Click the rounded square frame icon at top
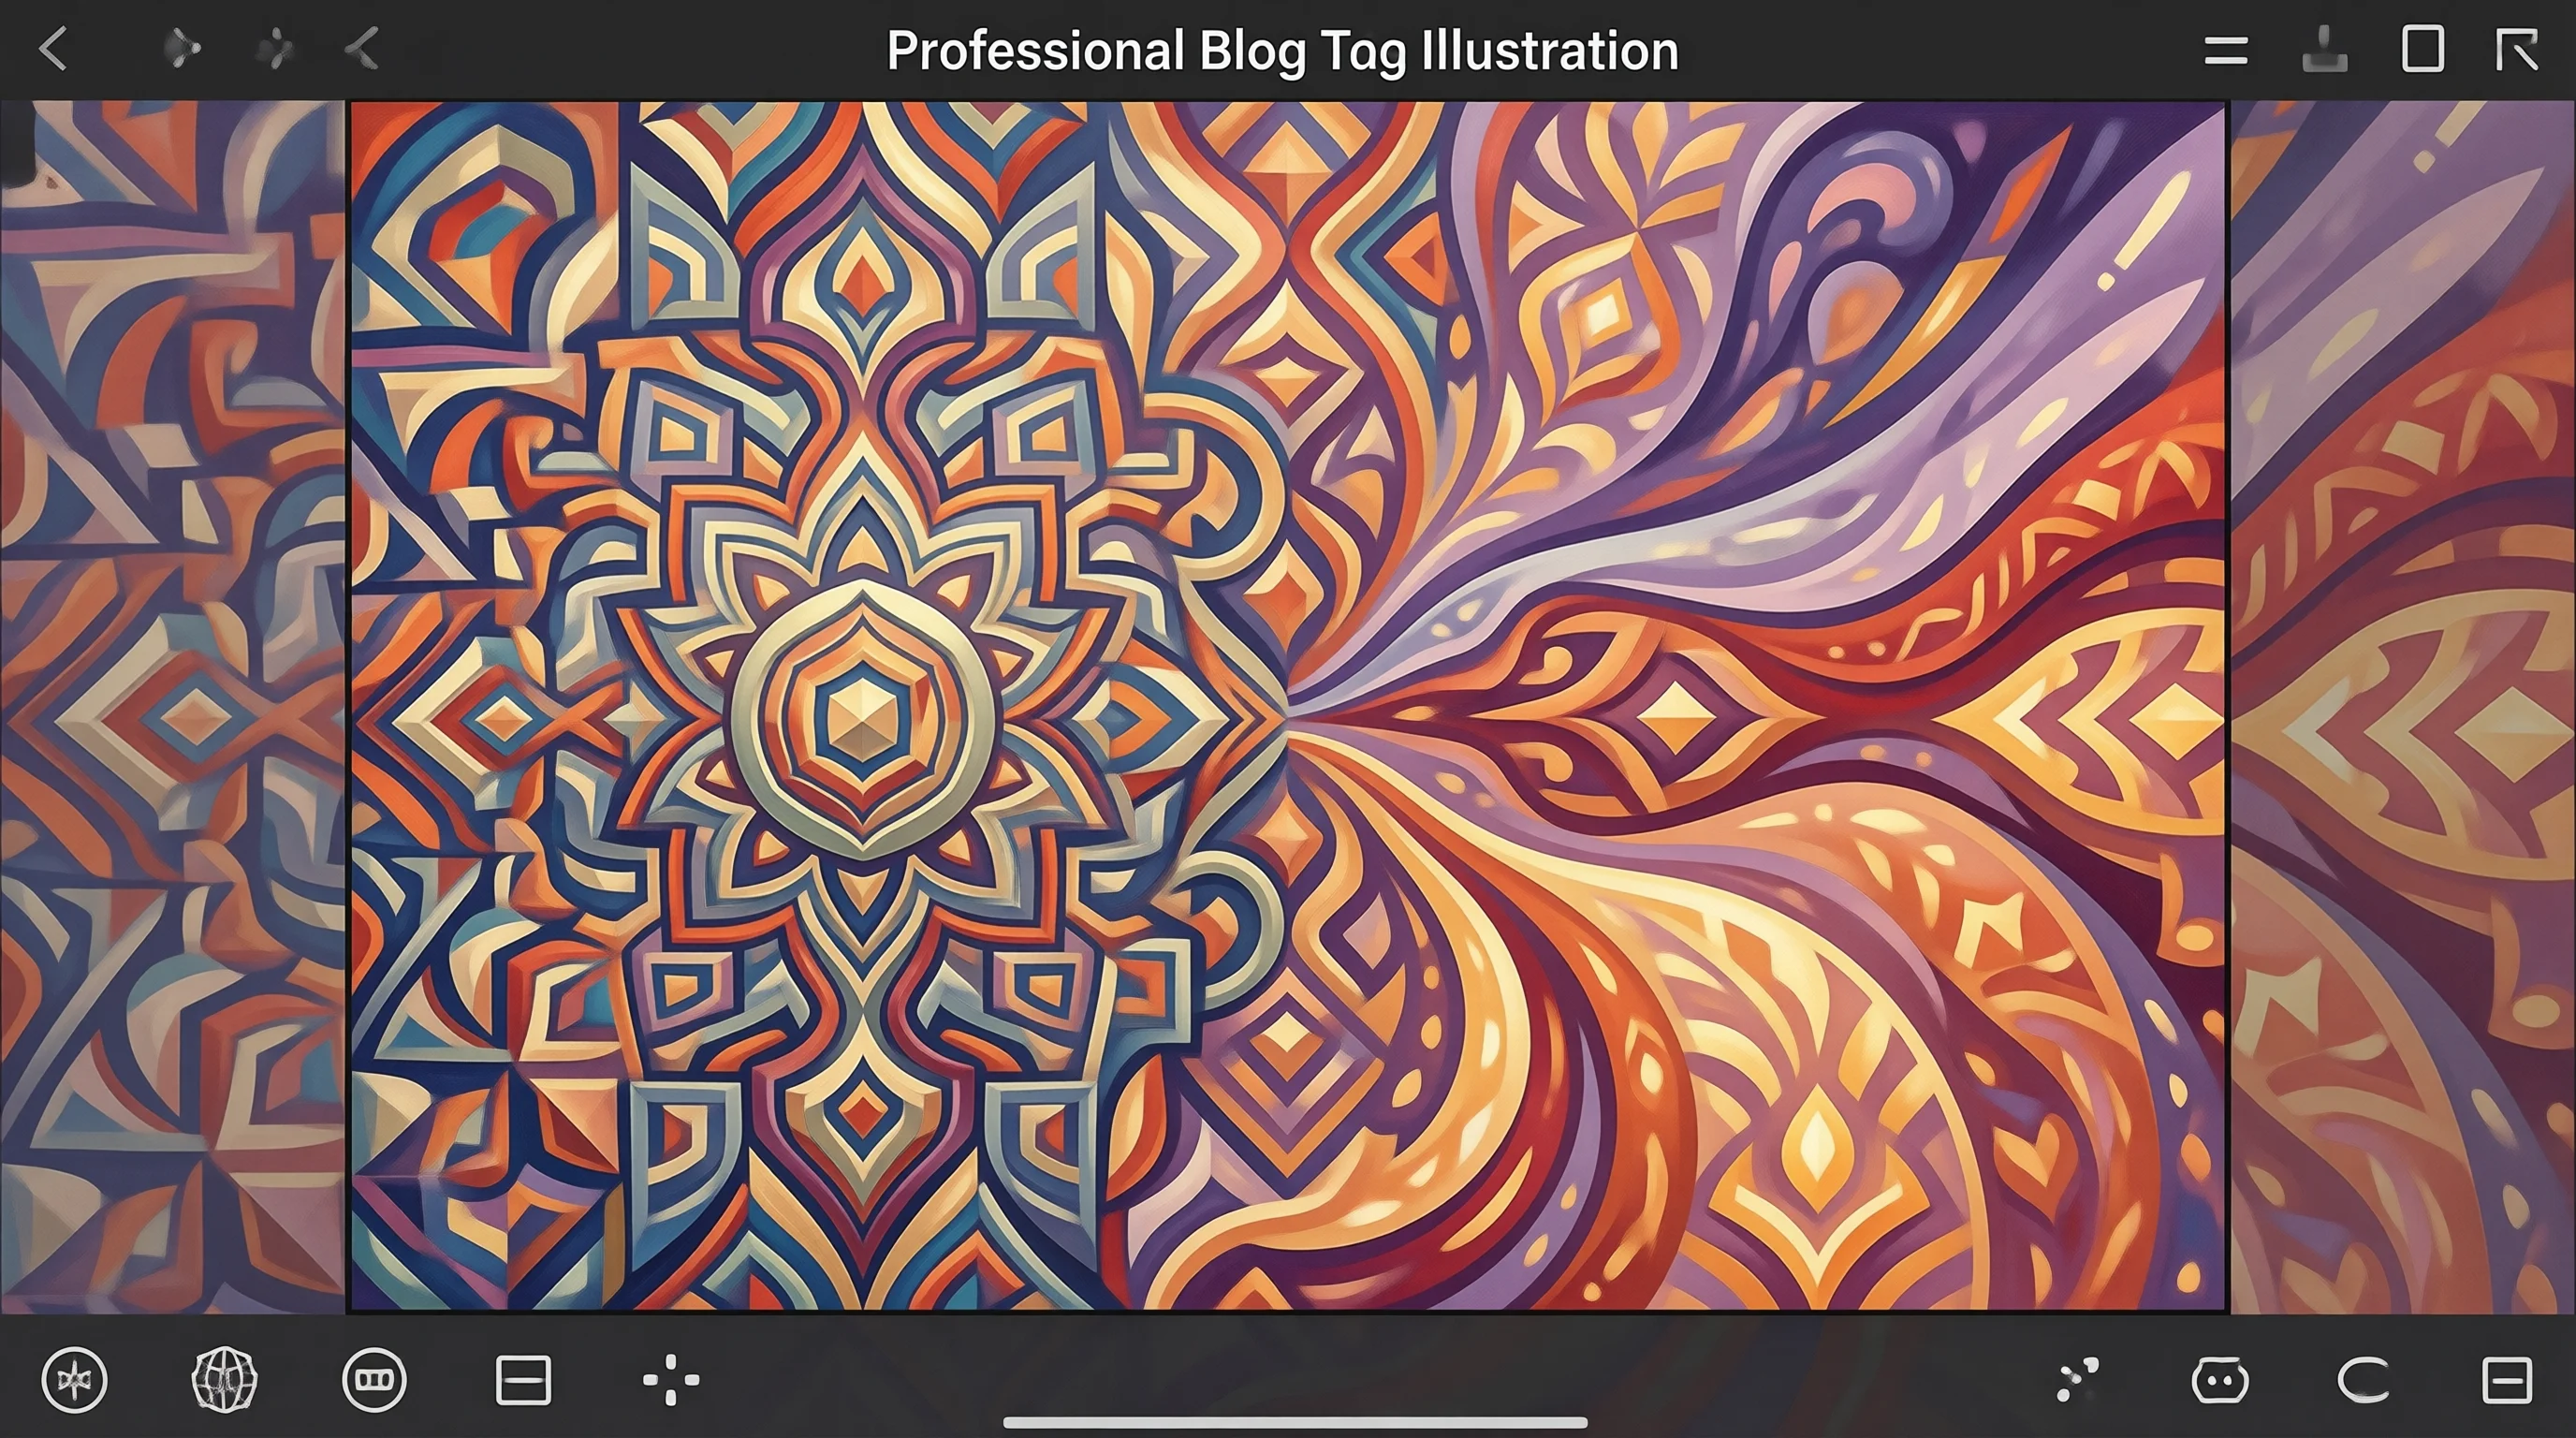The height and width of the screenshot is (1438, 2576). 2422,49
